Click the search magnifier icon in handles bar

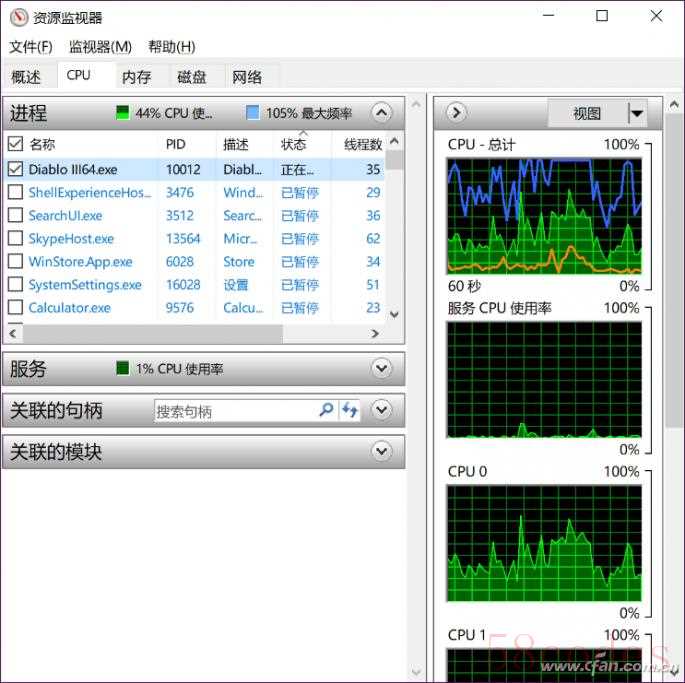pos(326,410)
